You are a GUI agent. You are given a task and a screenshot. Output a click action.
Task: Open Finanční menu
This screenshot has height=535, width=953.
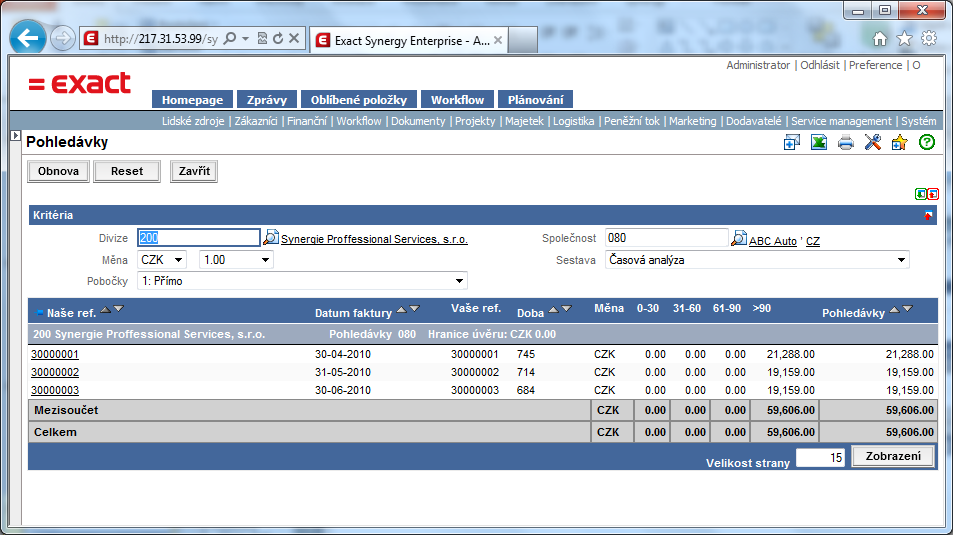coord(307,121)
